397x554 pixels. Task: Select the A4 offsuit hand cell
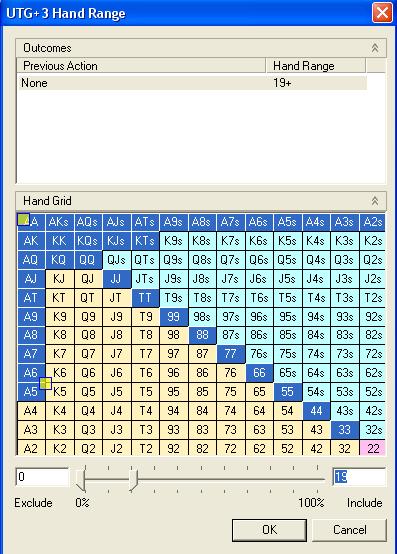tap(31, 411)
